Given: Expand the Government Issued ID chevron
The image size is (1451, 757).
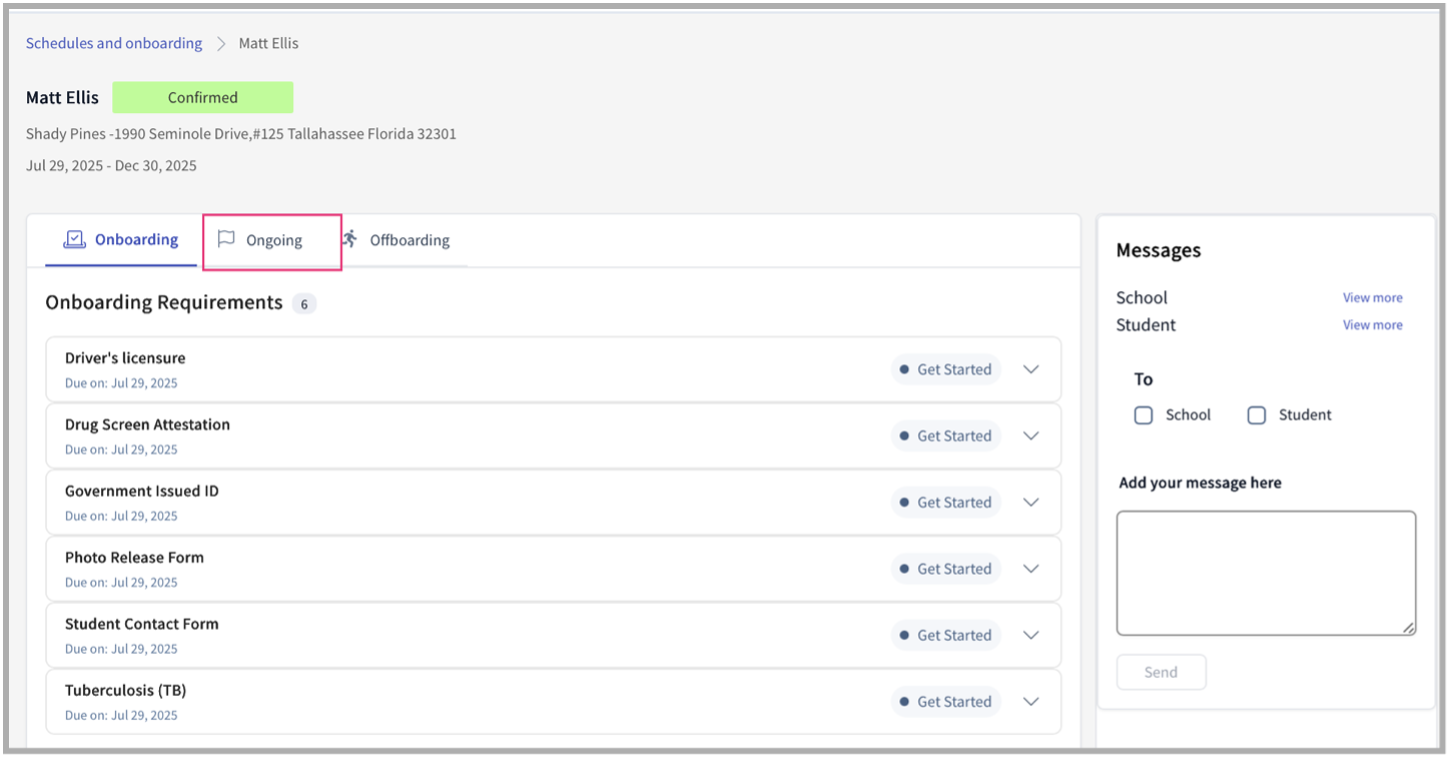Looking at the screenshot, I should (x=1031, y=502).
